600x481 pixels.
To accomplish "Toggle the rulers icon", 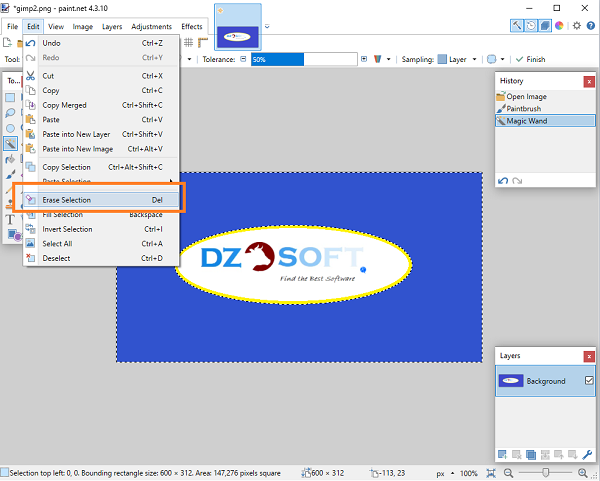I will (x=202, y=42).
